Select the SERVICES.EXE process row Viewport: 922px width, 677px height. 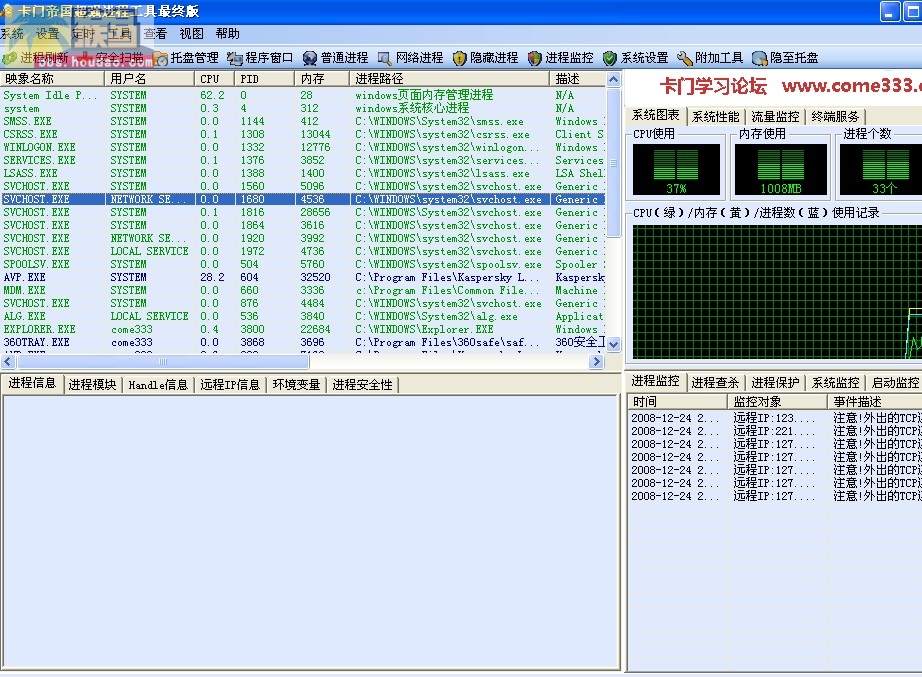point(303,160)
